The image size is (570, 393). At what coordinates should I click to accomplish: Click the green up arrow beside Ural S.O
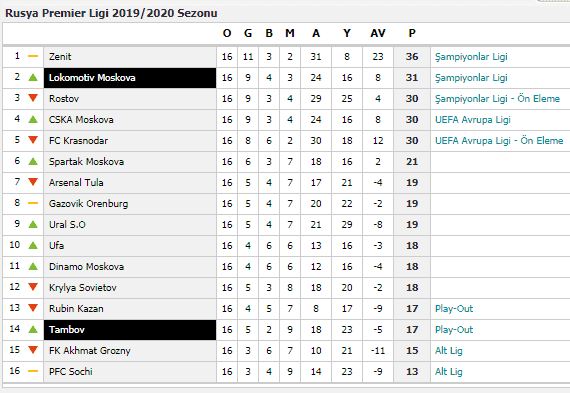[x=33, y=224]
